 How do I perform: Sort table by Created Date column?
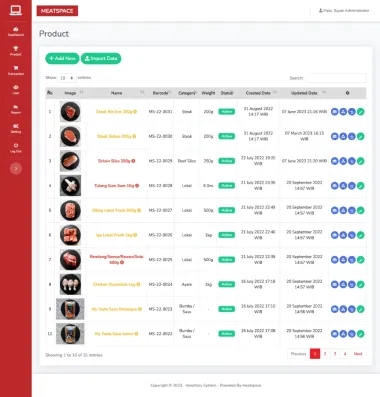pyautogui.click(x=258, y=93)
